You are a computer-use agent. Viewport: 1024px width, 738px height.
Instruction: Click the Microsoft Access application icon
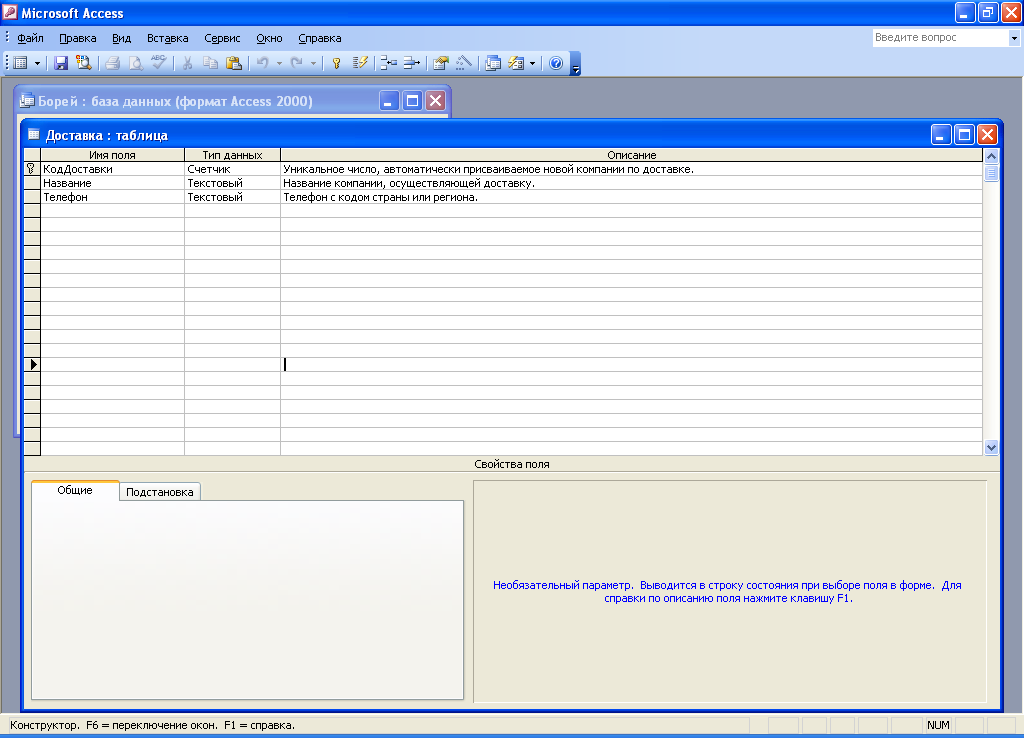point(10,12)
